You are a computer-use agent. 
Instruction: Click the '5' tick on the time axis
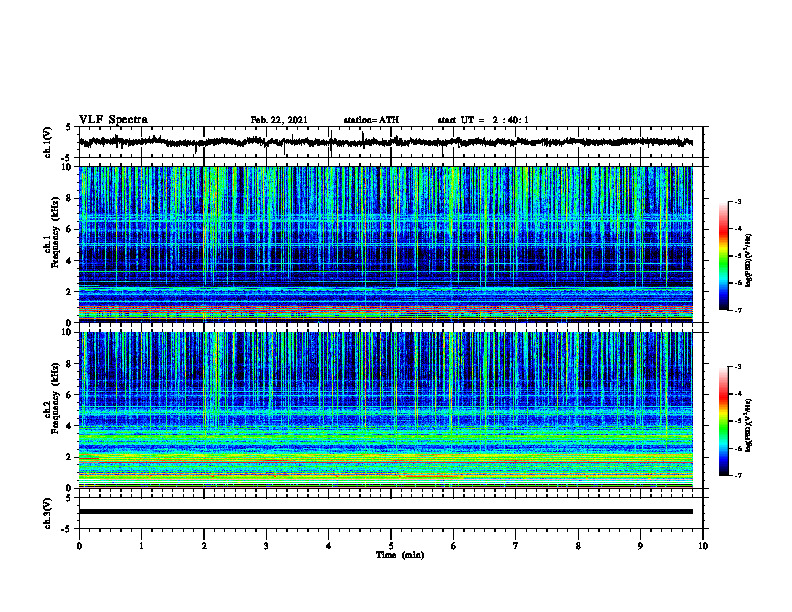391,546
